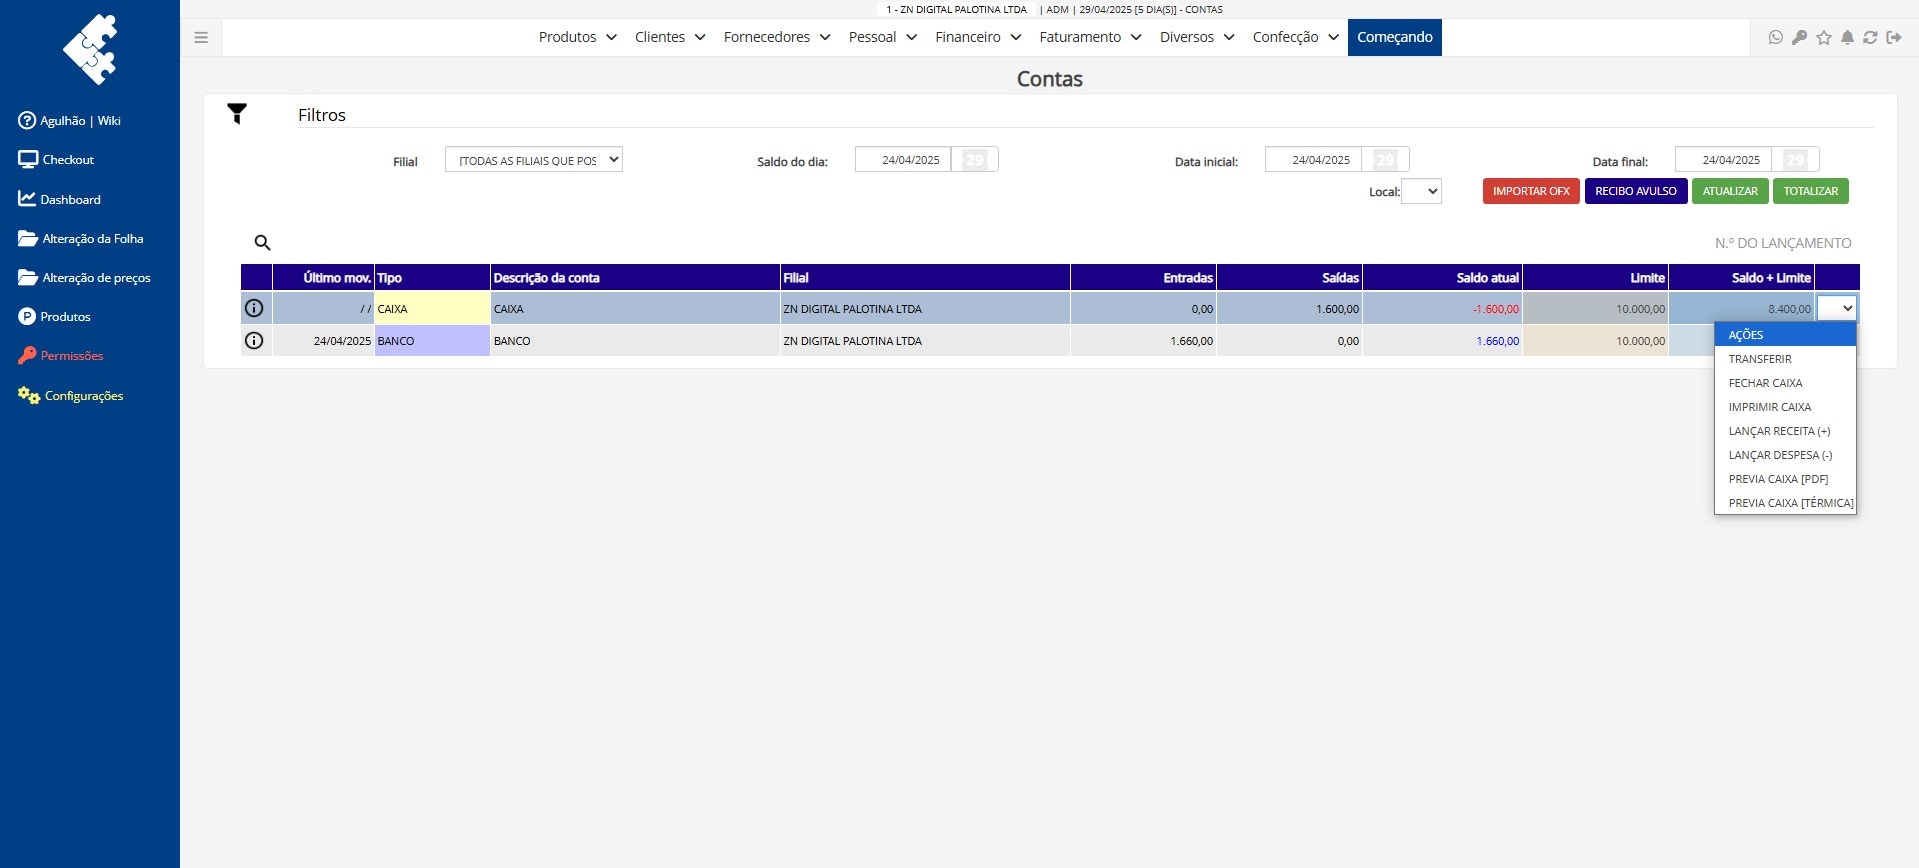Click the Data final date field
Screen dimensions: 1919x868
point(1723,160)
